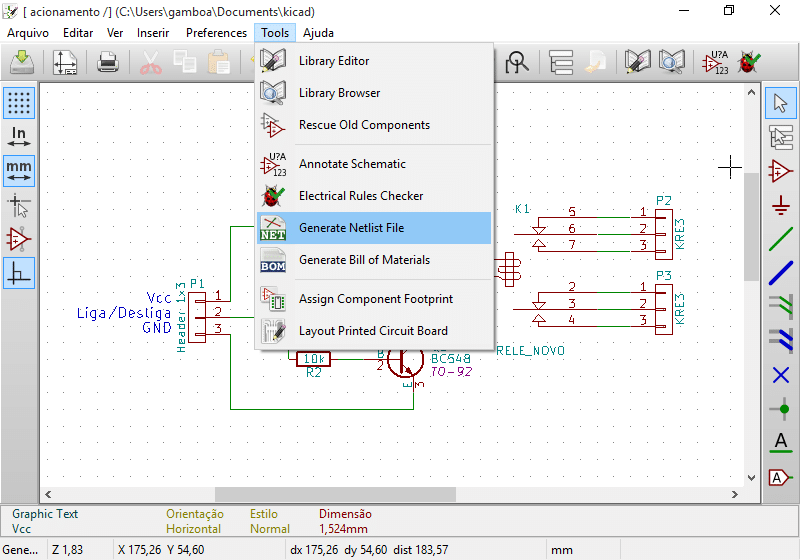Screen dimensions: 800x560
Task: Select Electrical Rules Checker menu entry
Action: (x=361, y=196)
